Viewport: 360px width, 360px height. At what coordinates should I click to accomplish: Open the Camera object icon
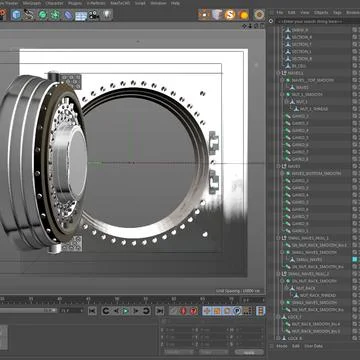pyautogui.click(x=94, y=15)
